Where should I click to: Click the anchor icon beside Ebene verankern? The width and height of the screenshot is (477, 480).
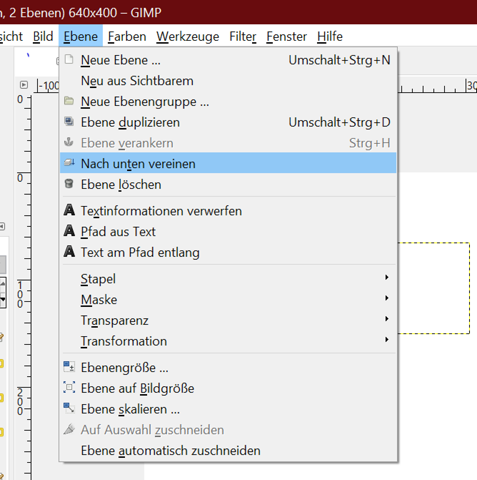[69, 142]
